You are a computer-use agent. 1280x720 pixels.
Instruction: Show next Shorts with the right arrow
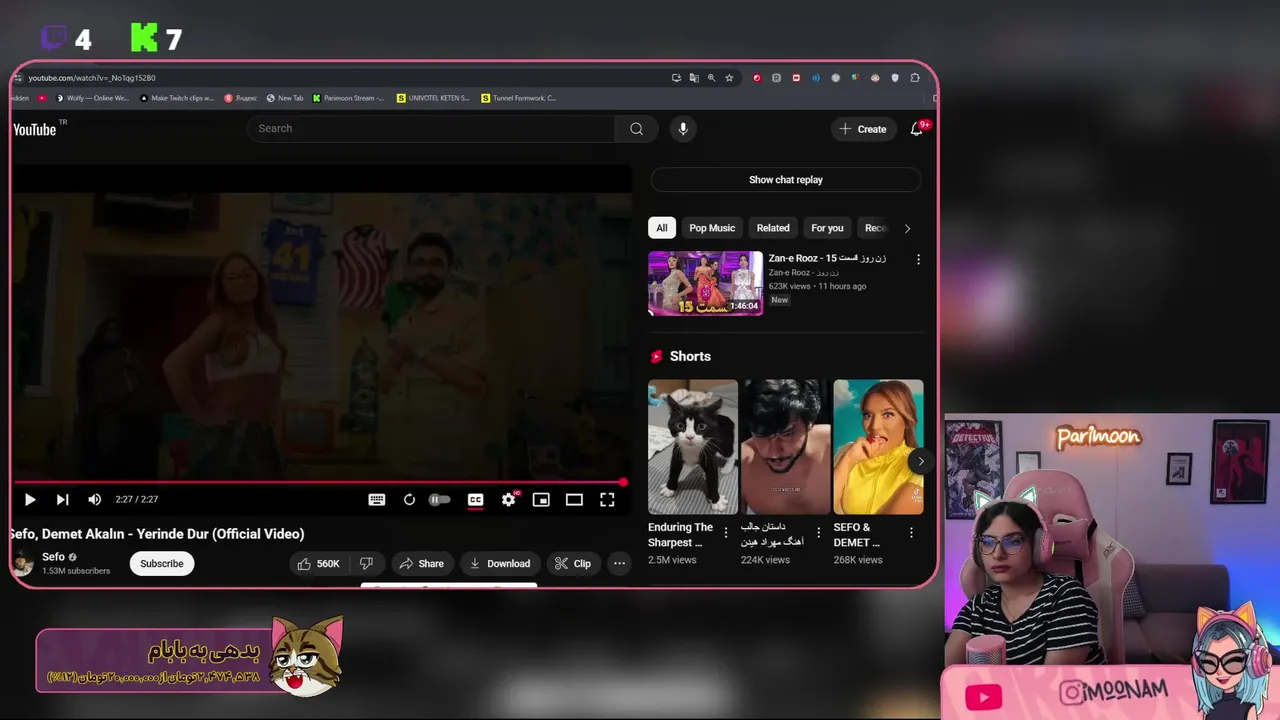[x=920, y=461]
